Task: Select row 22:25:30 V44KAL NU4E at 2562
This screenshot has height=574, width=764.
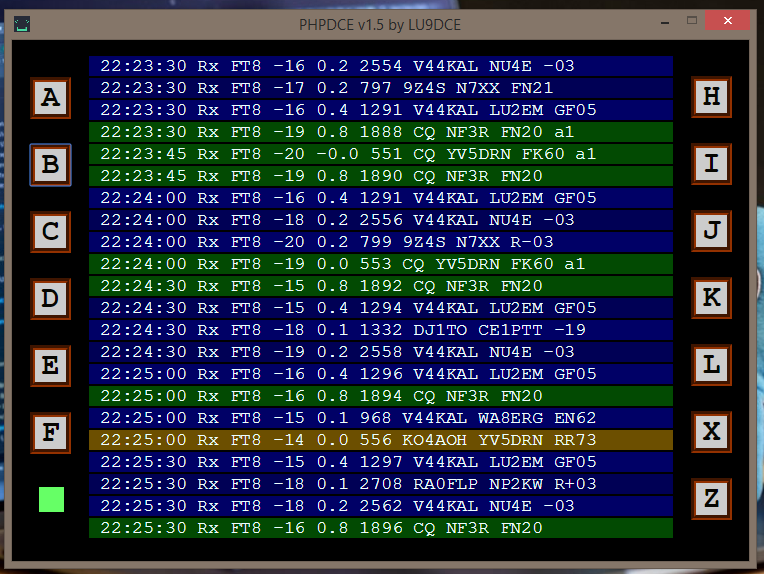Action: click(381, 506)
